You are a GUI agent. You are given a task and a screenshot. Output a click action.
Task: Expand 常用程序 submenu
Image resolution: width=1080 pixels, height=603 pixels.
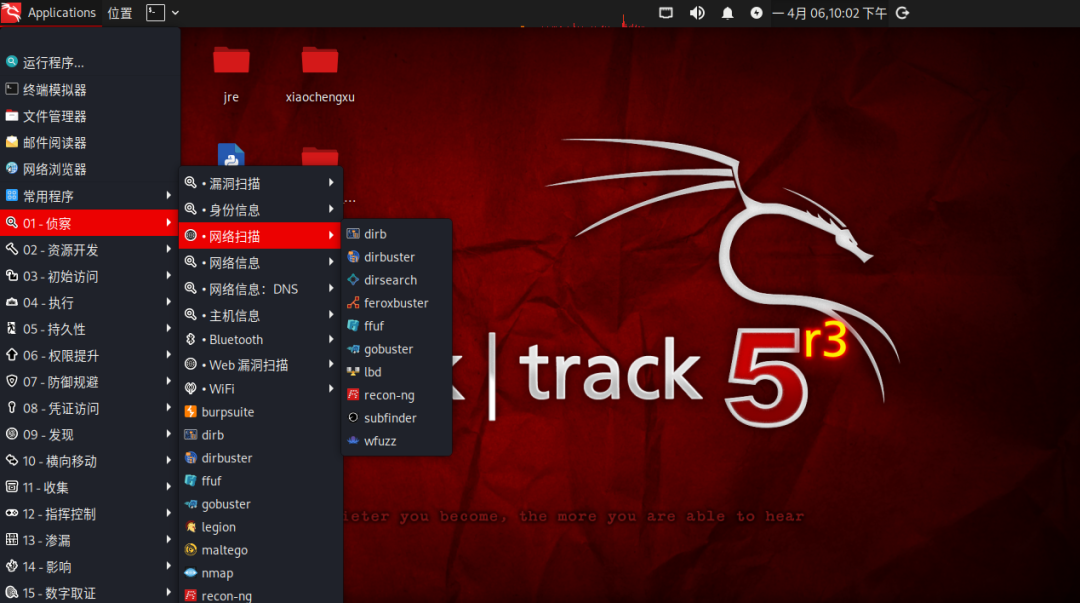click(90, 196)
